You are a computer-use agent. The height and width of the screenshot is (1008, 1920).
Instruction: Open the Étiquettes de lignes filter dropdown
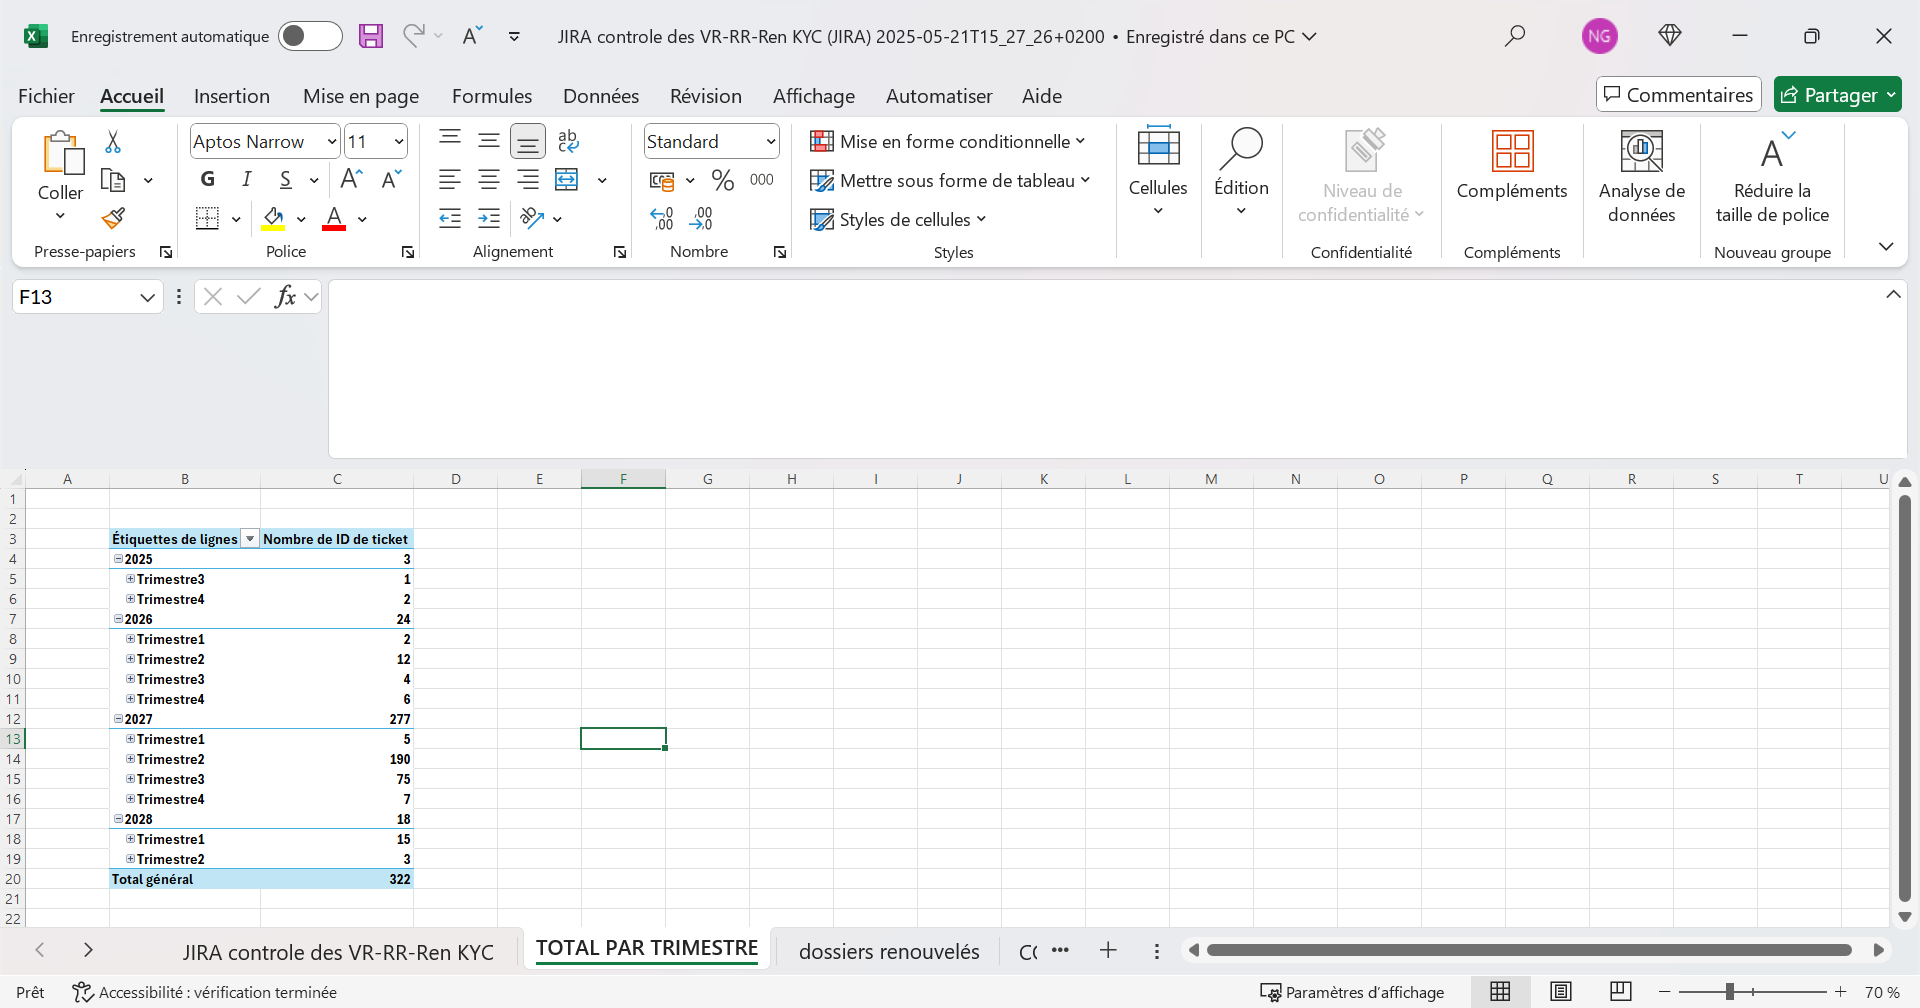coord(250,539)
